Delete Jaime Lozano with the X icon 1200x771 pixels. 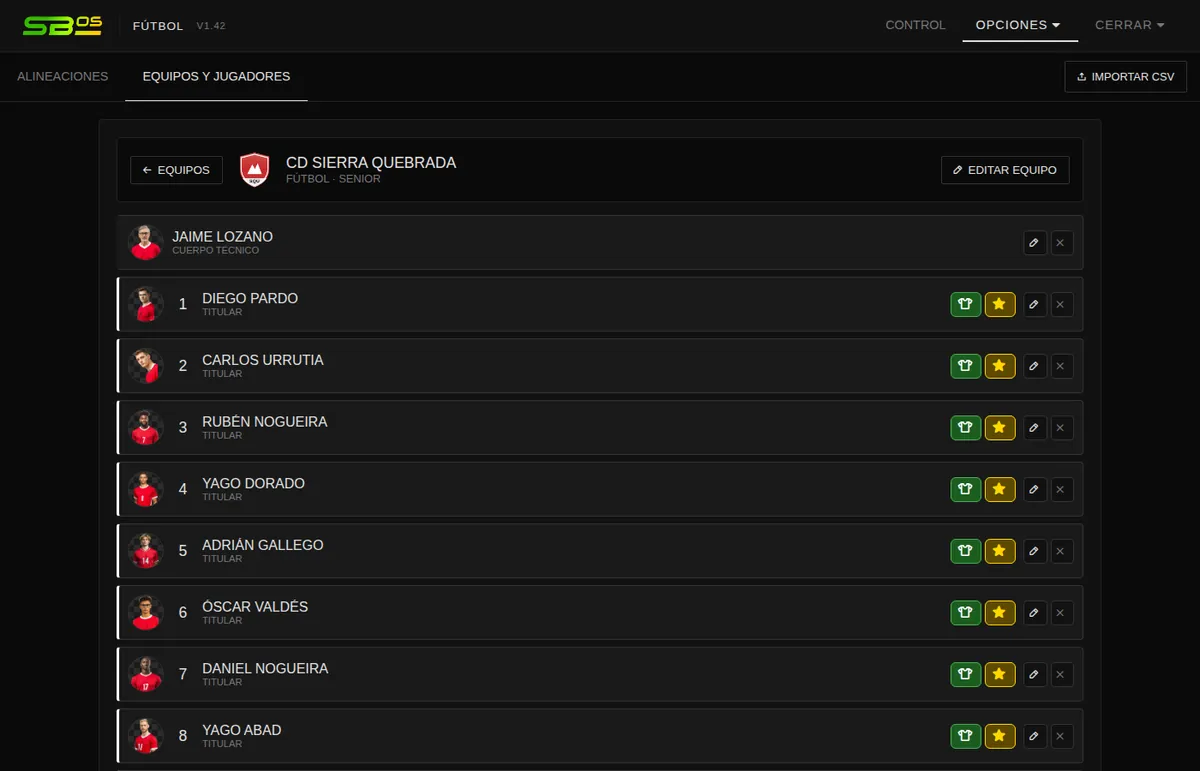[x=1061, y=243]
